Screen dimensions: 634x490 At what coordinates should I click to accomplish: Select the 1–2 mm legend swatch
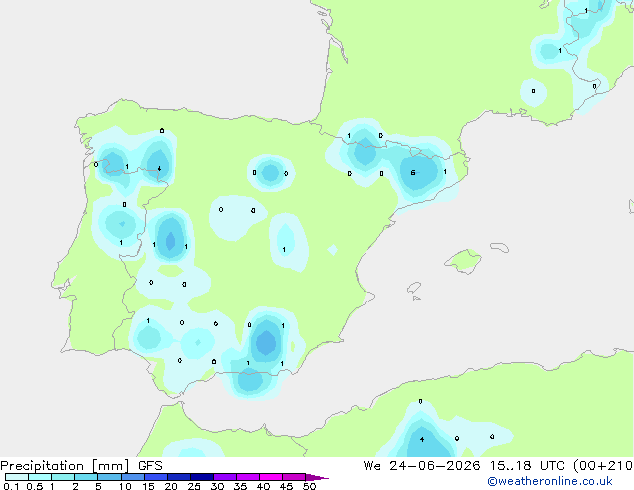click(x=63, y=477)
